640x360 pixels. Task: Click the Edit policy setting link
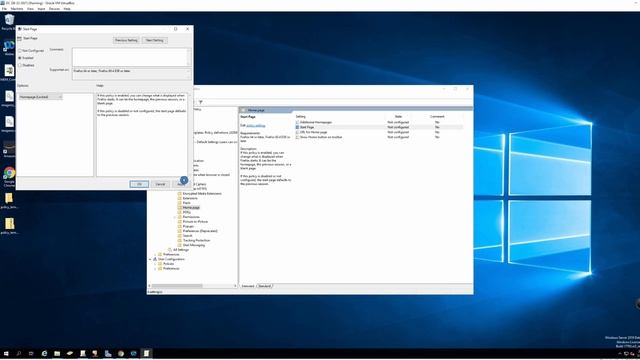point(256,126)
